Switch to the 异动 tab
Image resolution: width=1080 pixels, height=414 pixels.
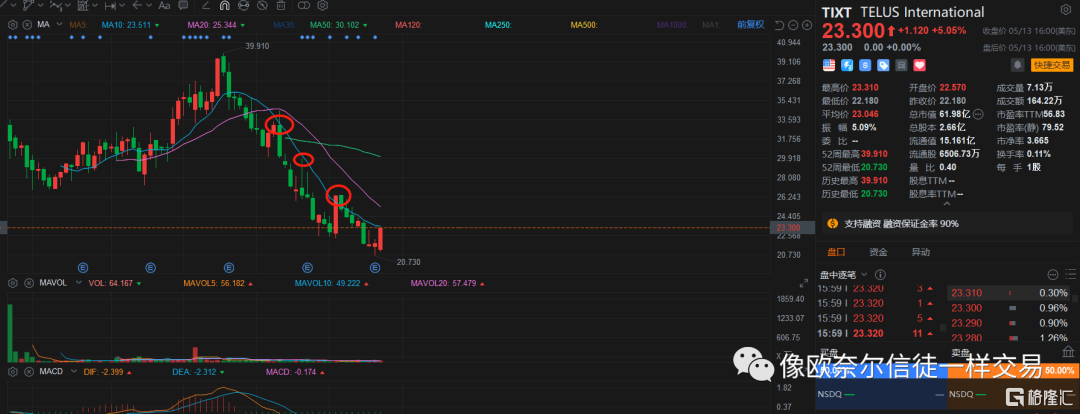(x=920, y=252)
